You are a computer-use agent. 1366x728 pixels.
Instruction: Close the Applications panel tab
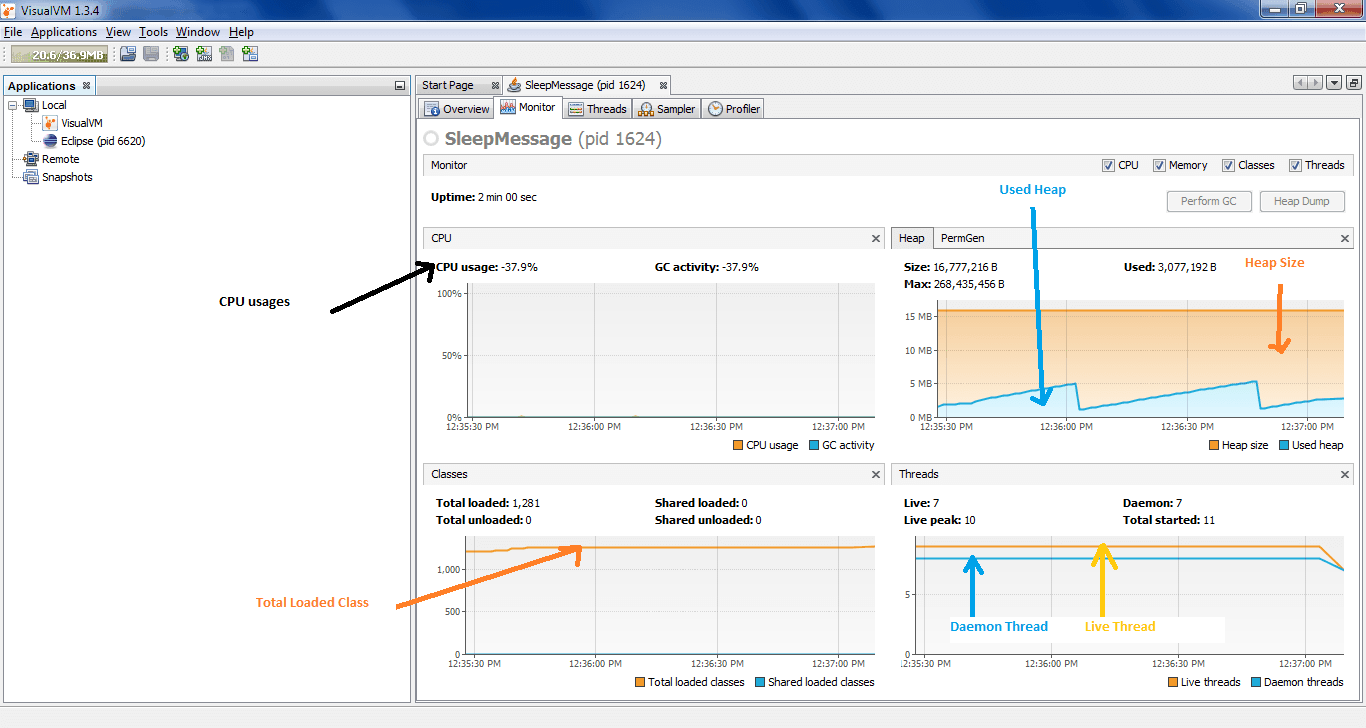pos(86,86)
